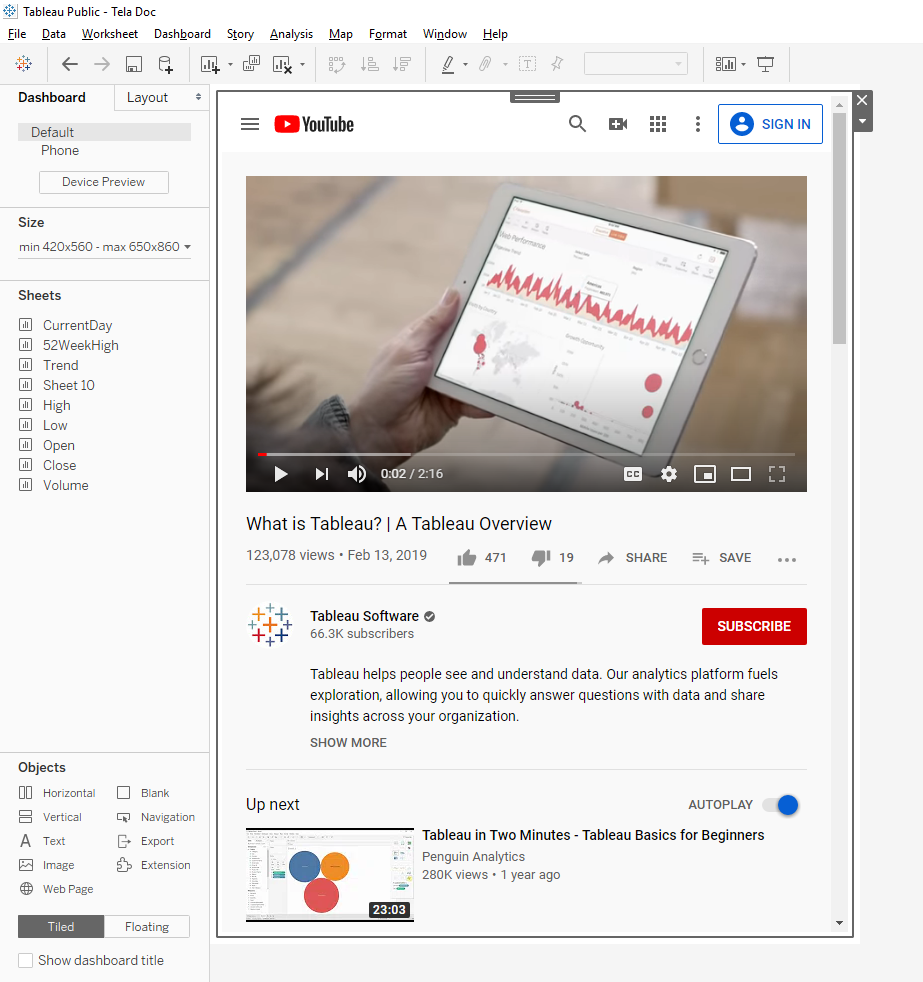Create a new worksheet icon
This screenshot has width=923, height=982.
pyautogui.click(x=210, y=64)
